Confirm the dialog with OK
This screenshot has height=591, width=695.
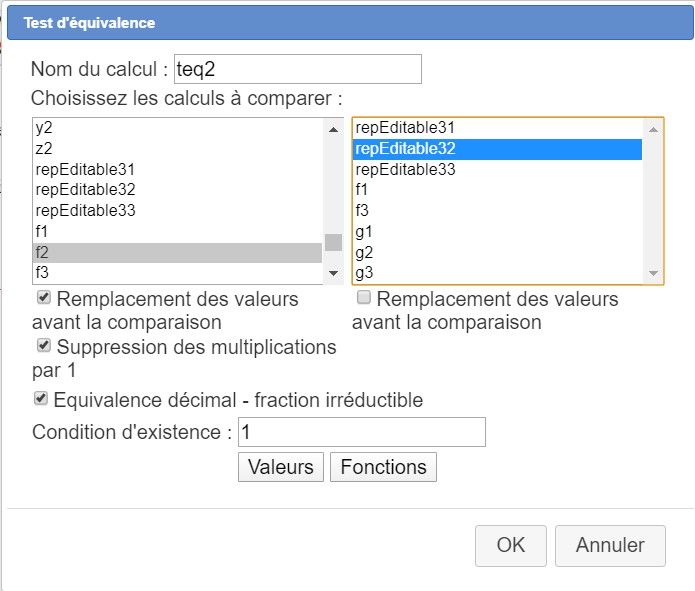coord(510,545)
